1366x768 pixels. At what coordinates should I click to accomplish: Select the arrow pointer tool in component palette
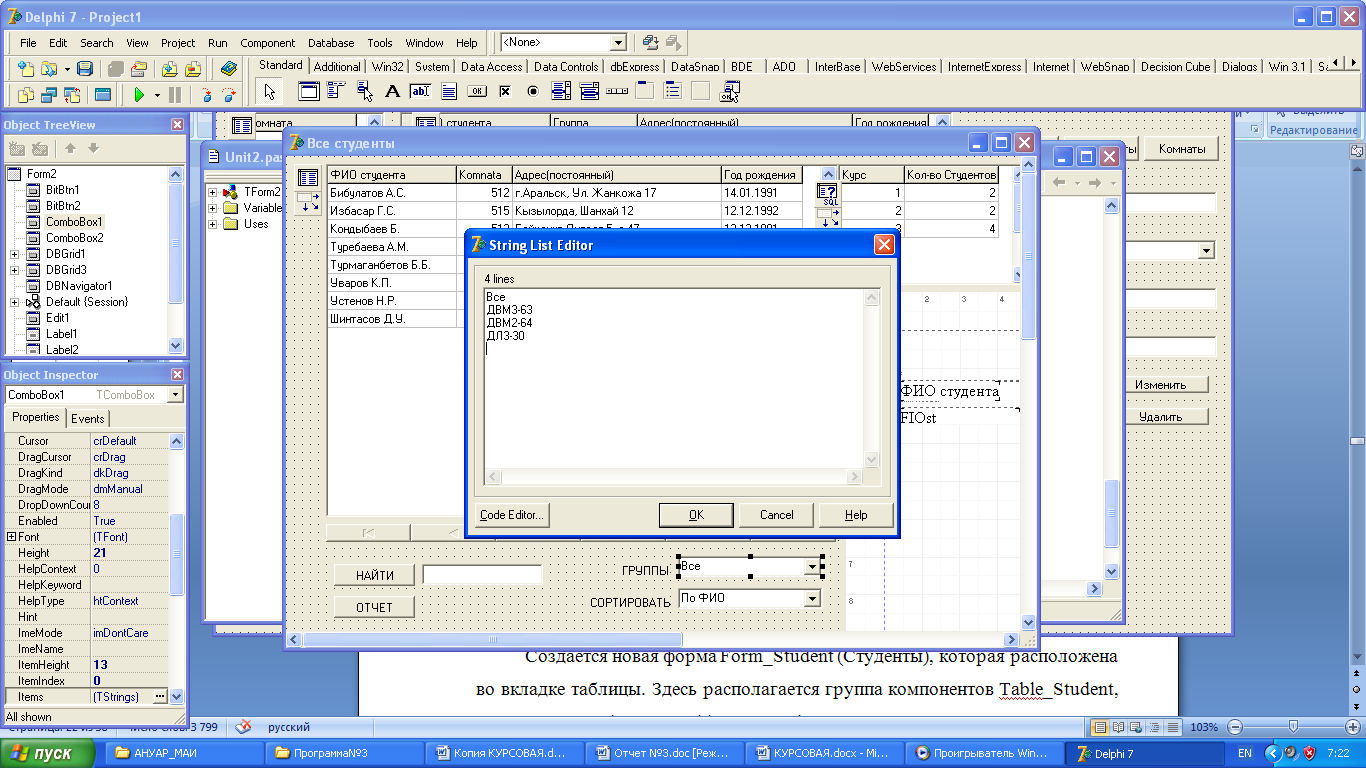pyautogui.click(x=269, y=92)
